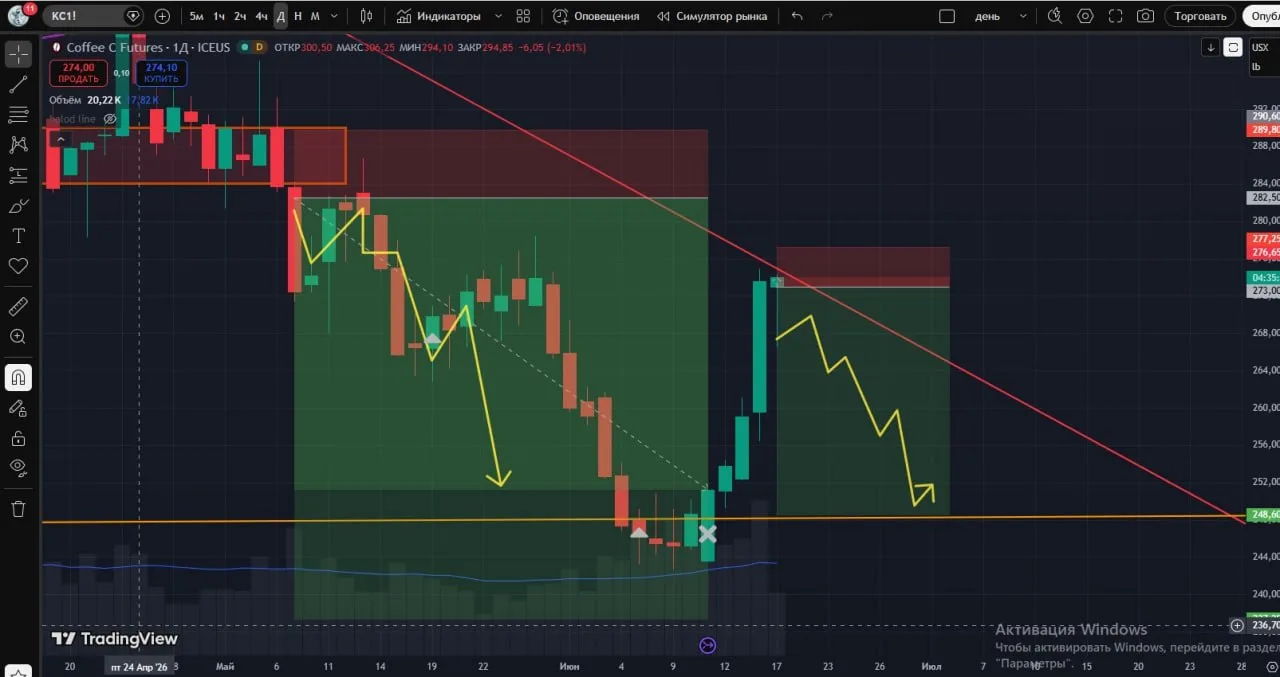This screenshot has height=677, width=1280.
Task: Toggle lock all drawings
Action: coord(18,438)
